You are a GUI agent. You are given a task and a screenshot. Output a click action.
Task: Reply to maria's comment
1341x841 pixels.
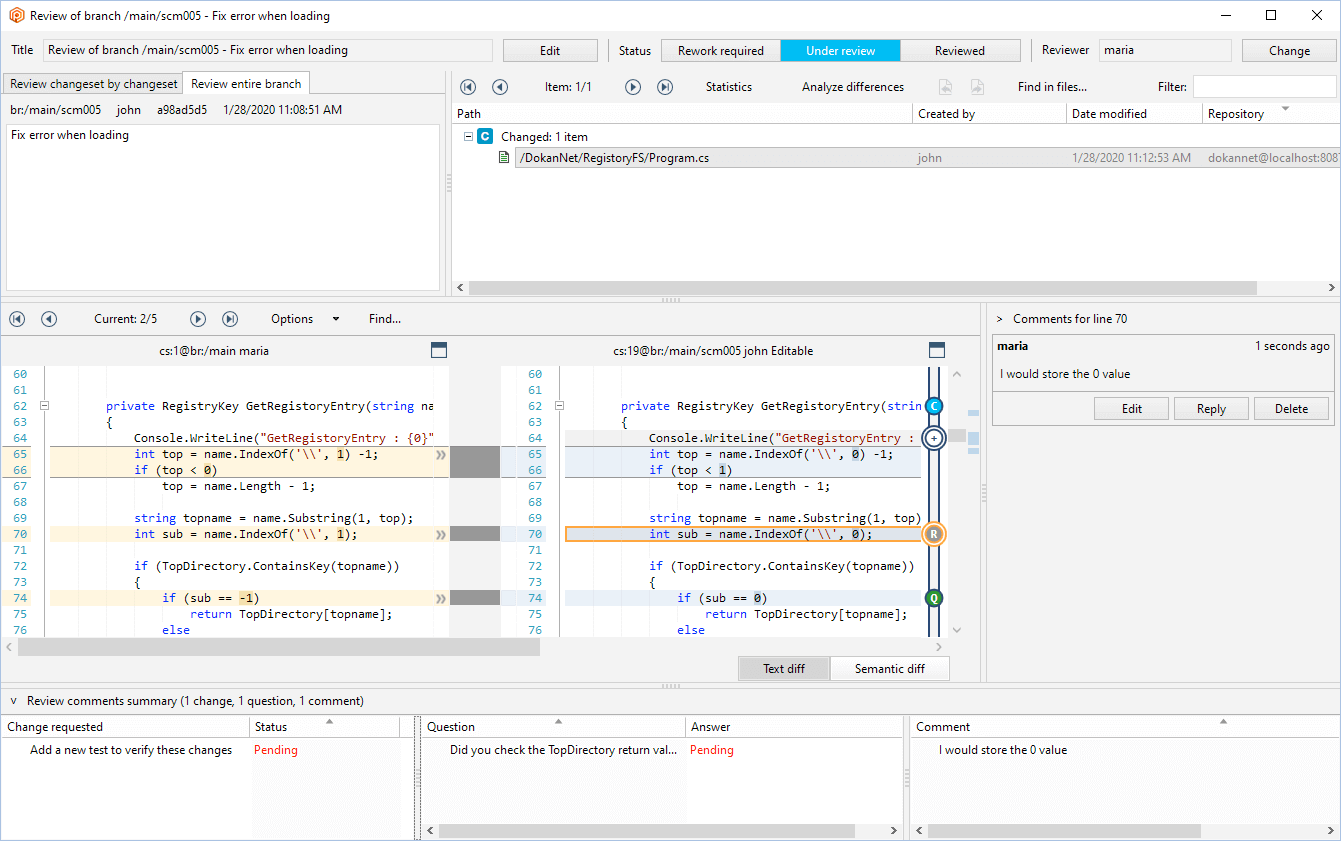[x=1211, y=409]
